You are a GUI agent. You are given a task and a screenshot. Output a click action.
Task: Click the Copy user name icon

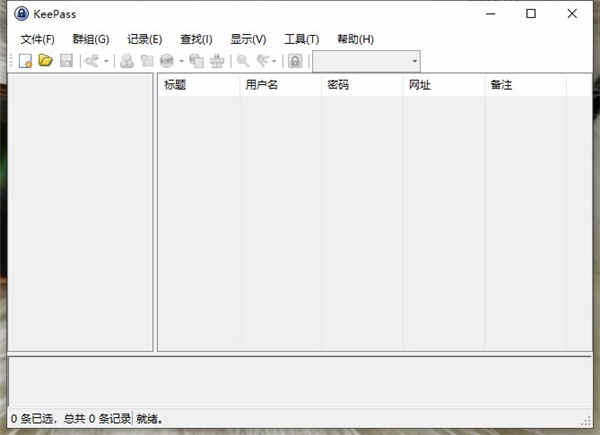click(x=127, y=61)
